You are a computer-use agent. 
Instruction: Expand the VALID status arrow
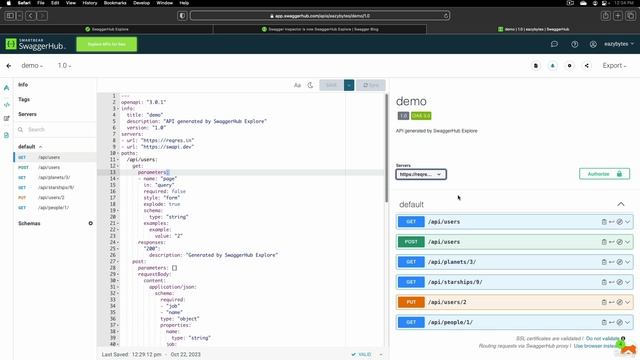tap(381, 354)
